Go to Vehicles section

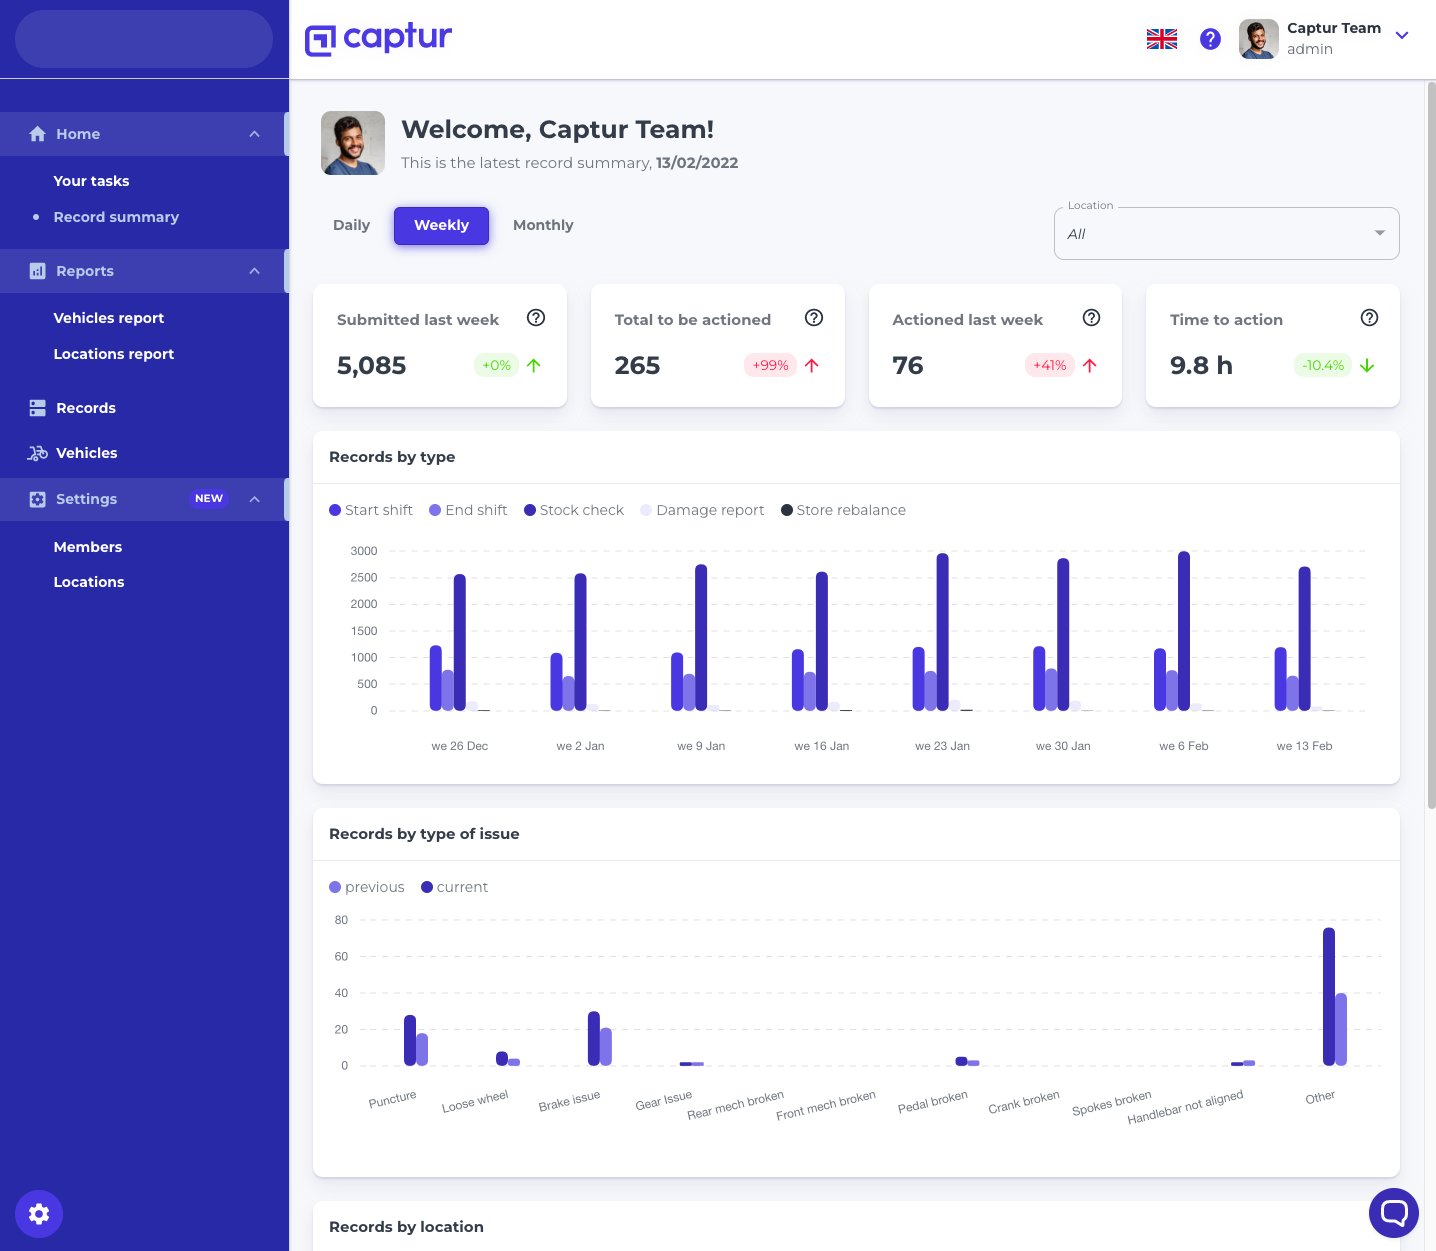(87, 453)
